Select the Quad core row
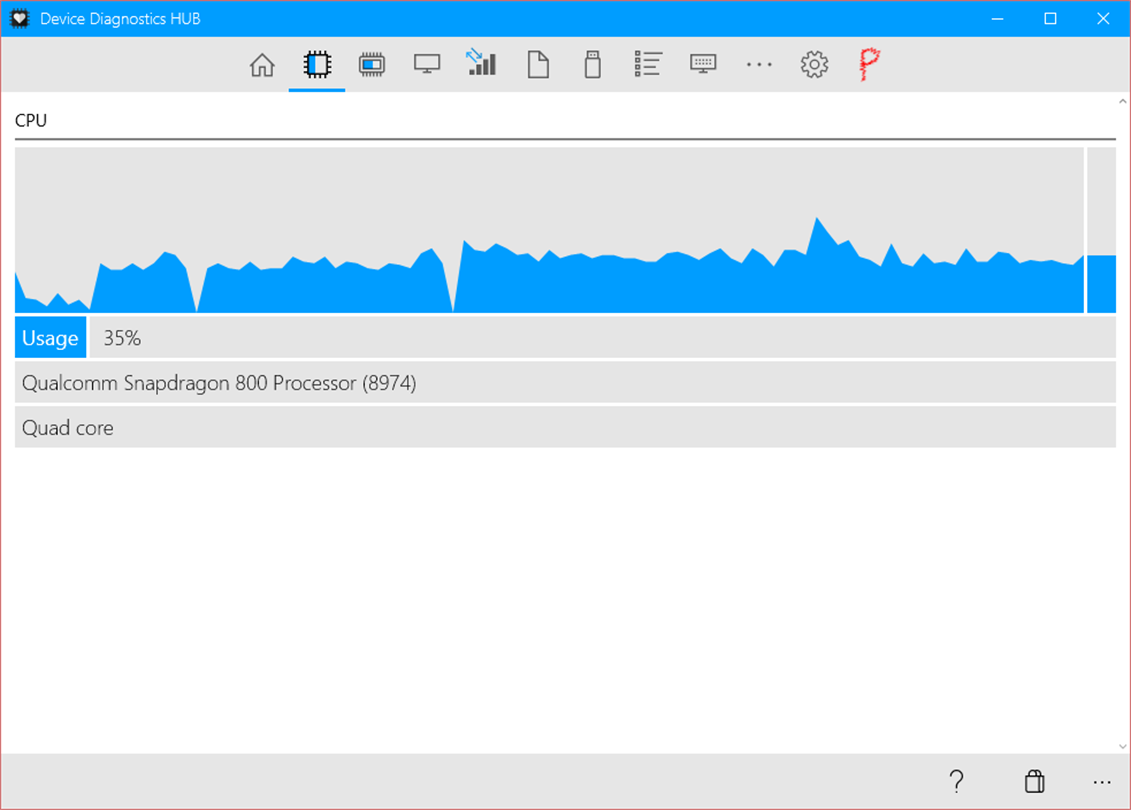1131x810 pixels. coord(566,428)
